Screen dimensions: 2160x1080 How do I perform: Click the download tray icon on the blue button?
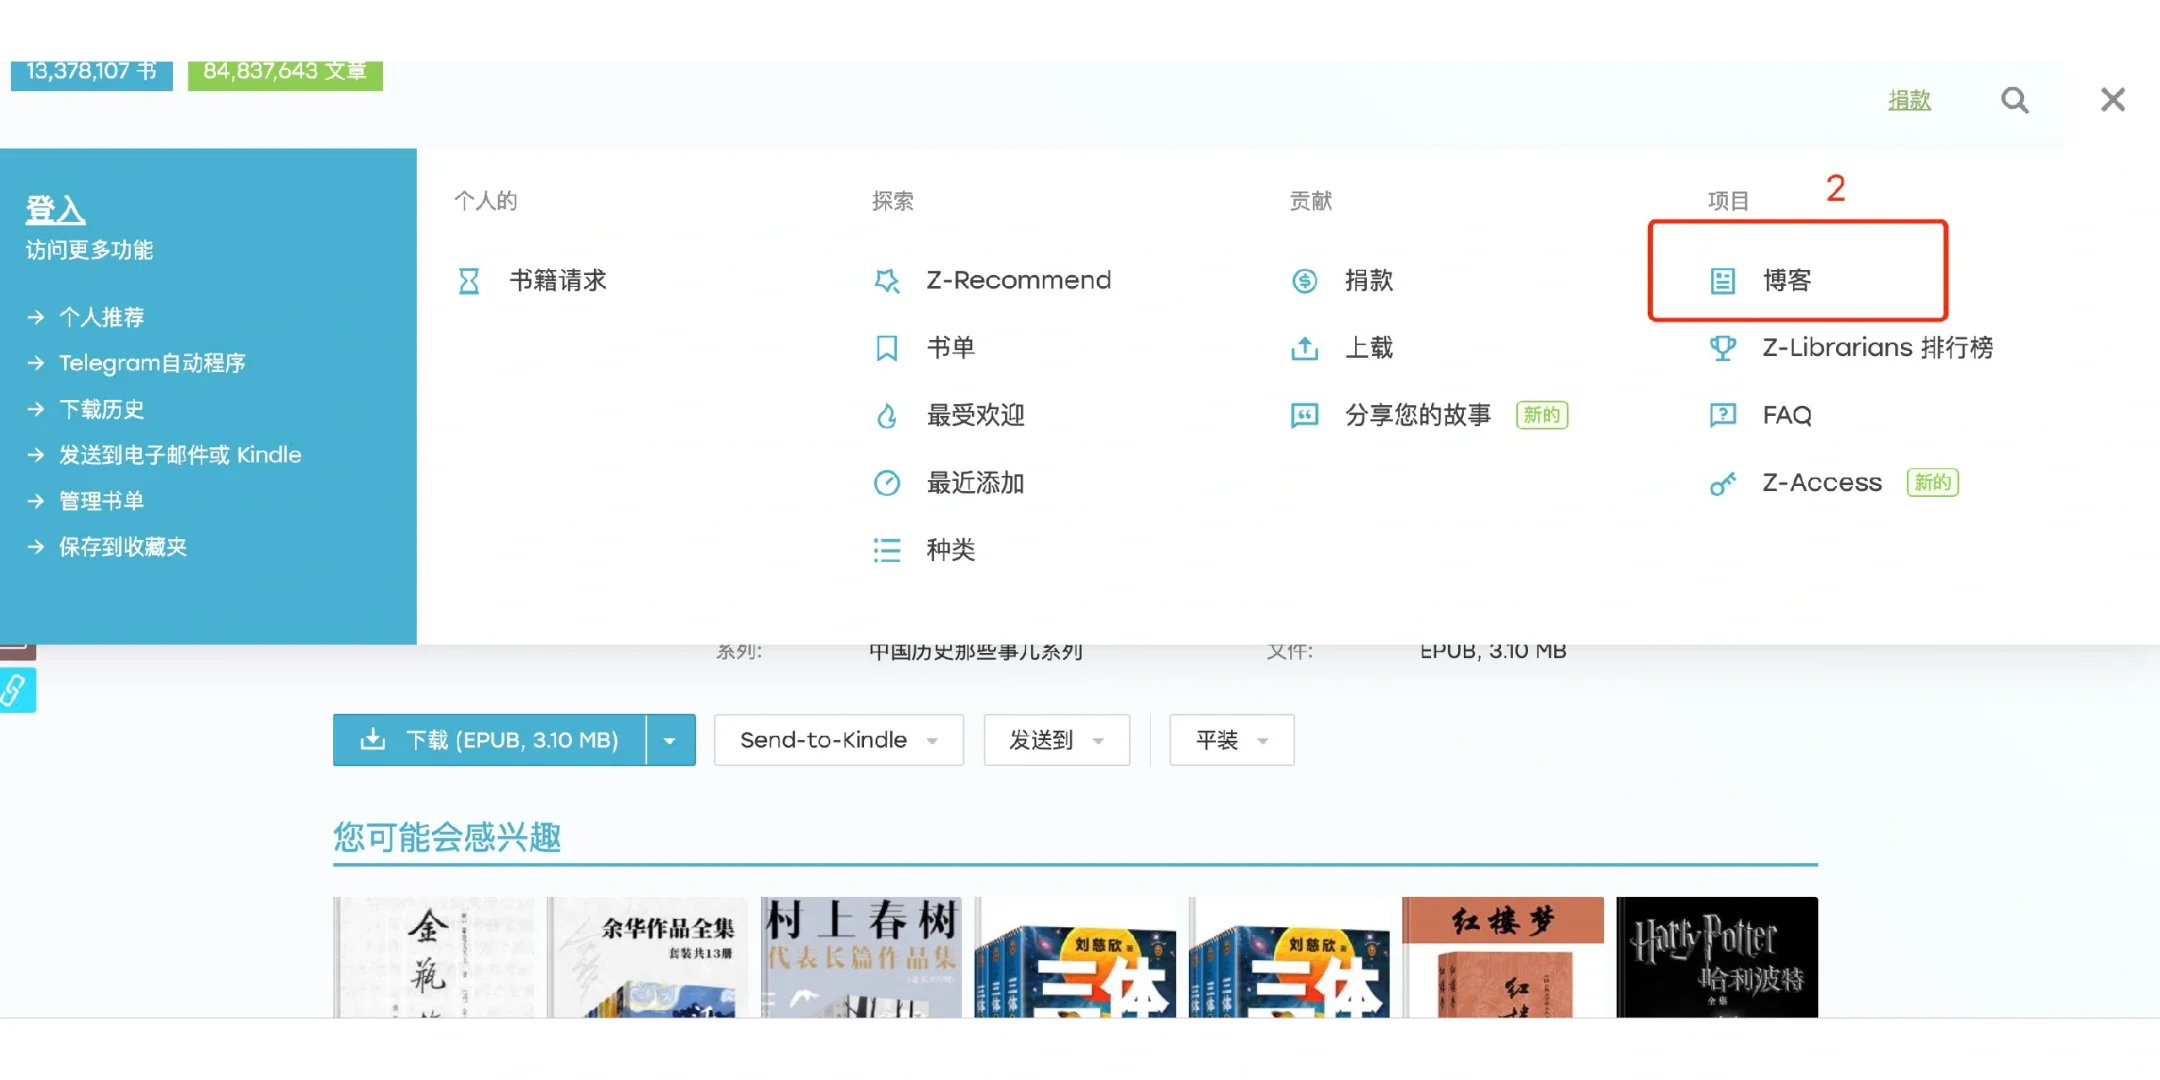[x=372, y=740]
